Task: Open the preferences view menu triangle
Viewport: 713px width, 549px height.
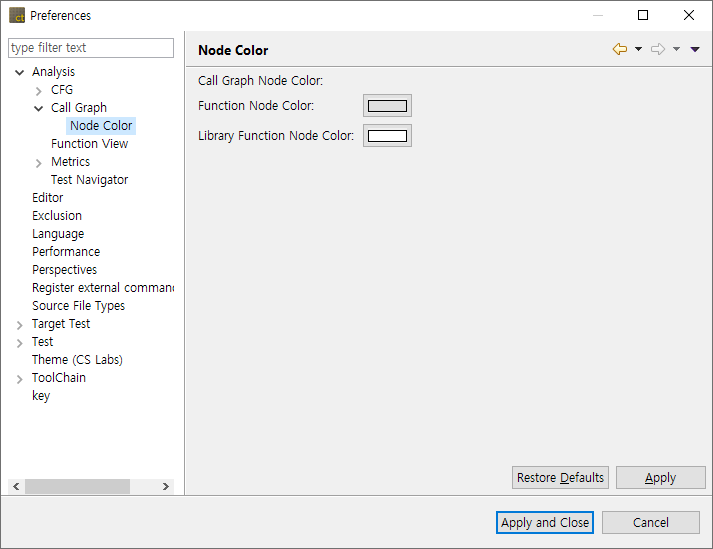Action: (695, 50)
